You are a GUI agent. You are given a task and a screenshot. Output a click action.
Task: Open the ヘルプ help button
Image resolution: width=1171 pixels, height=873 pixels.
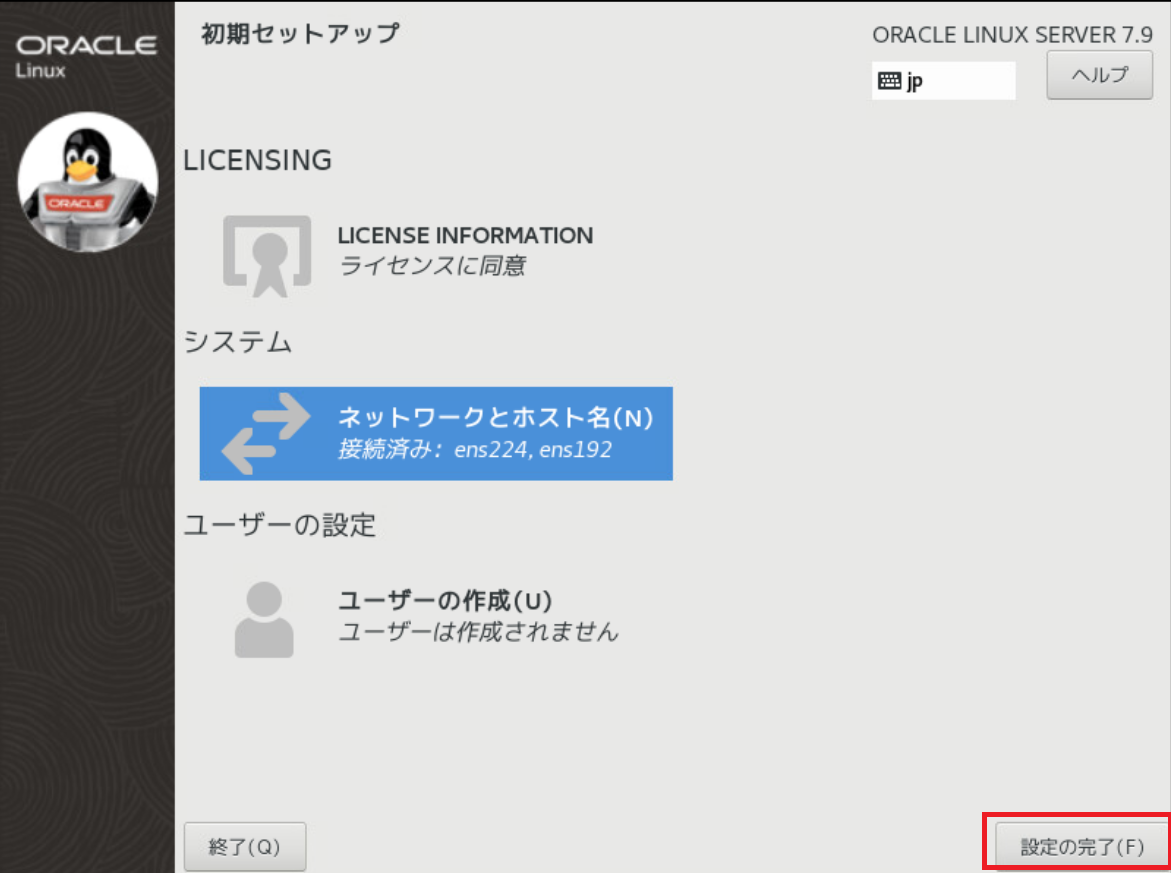point(1099,75)
